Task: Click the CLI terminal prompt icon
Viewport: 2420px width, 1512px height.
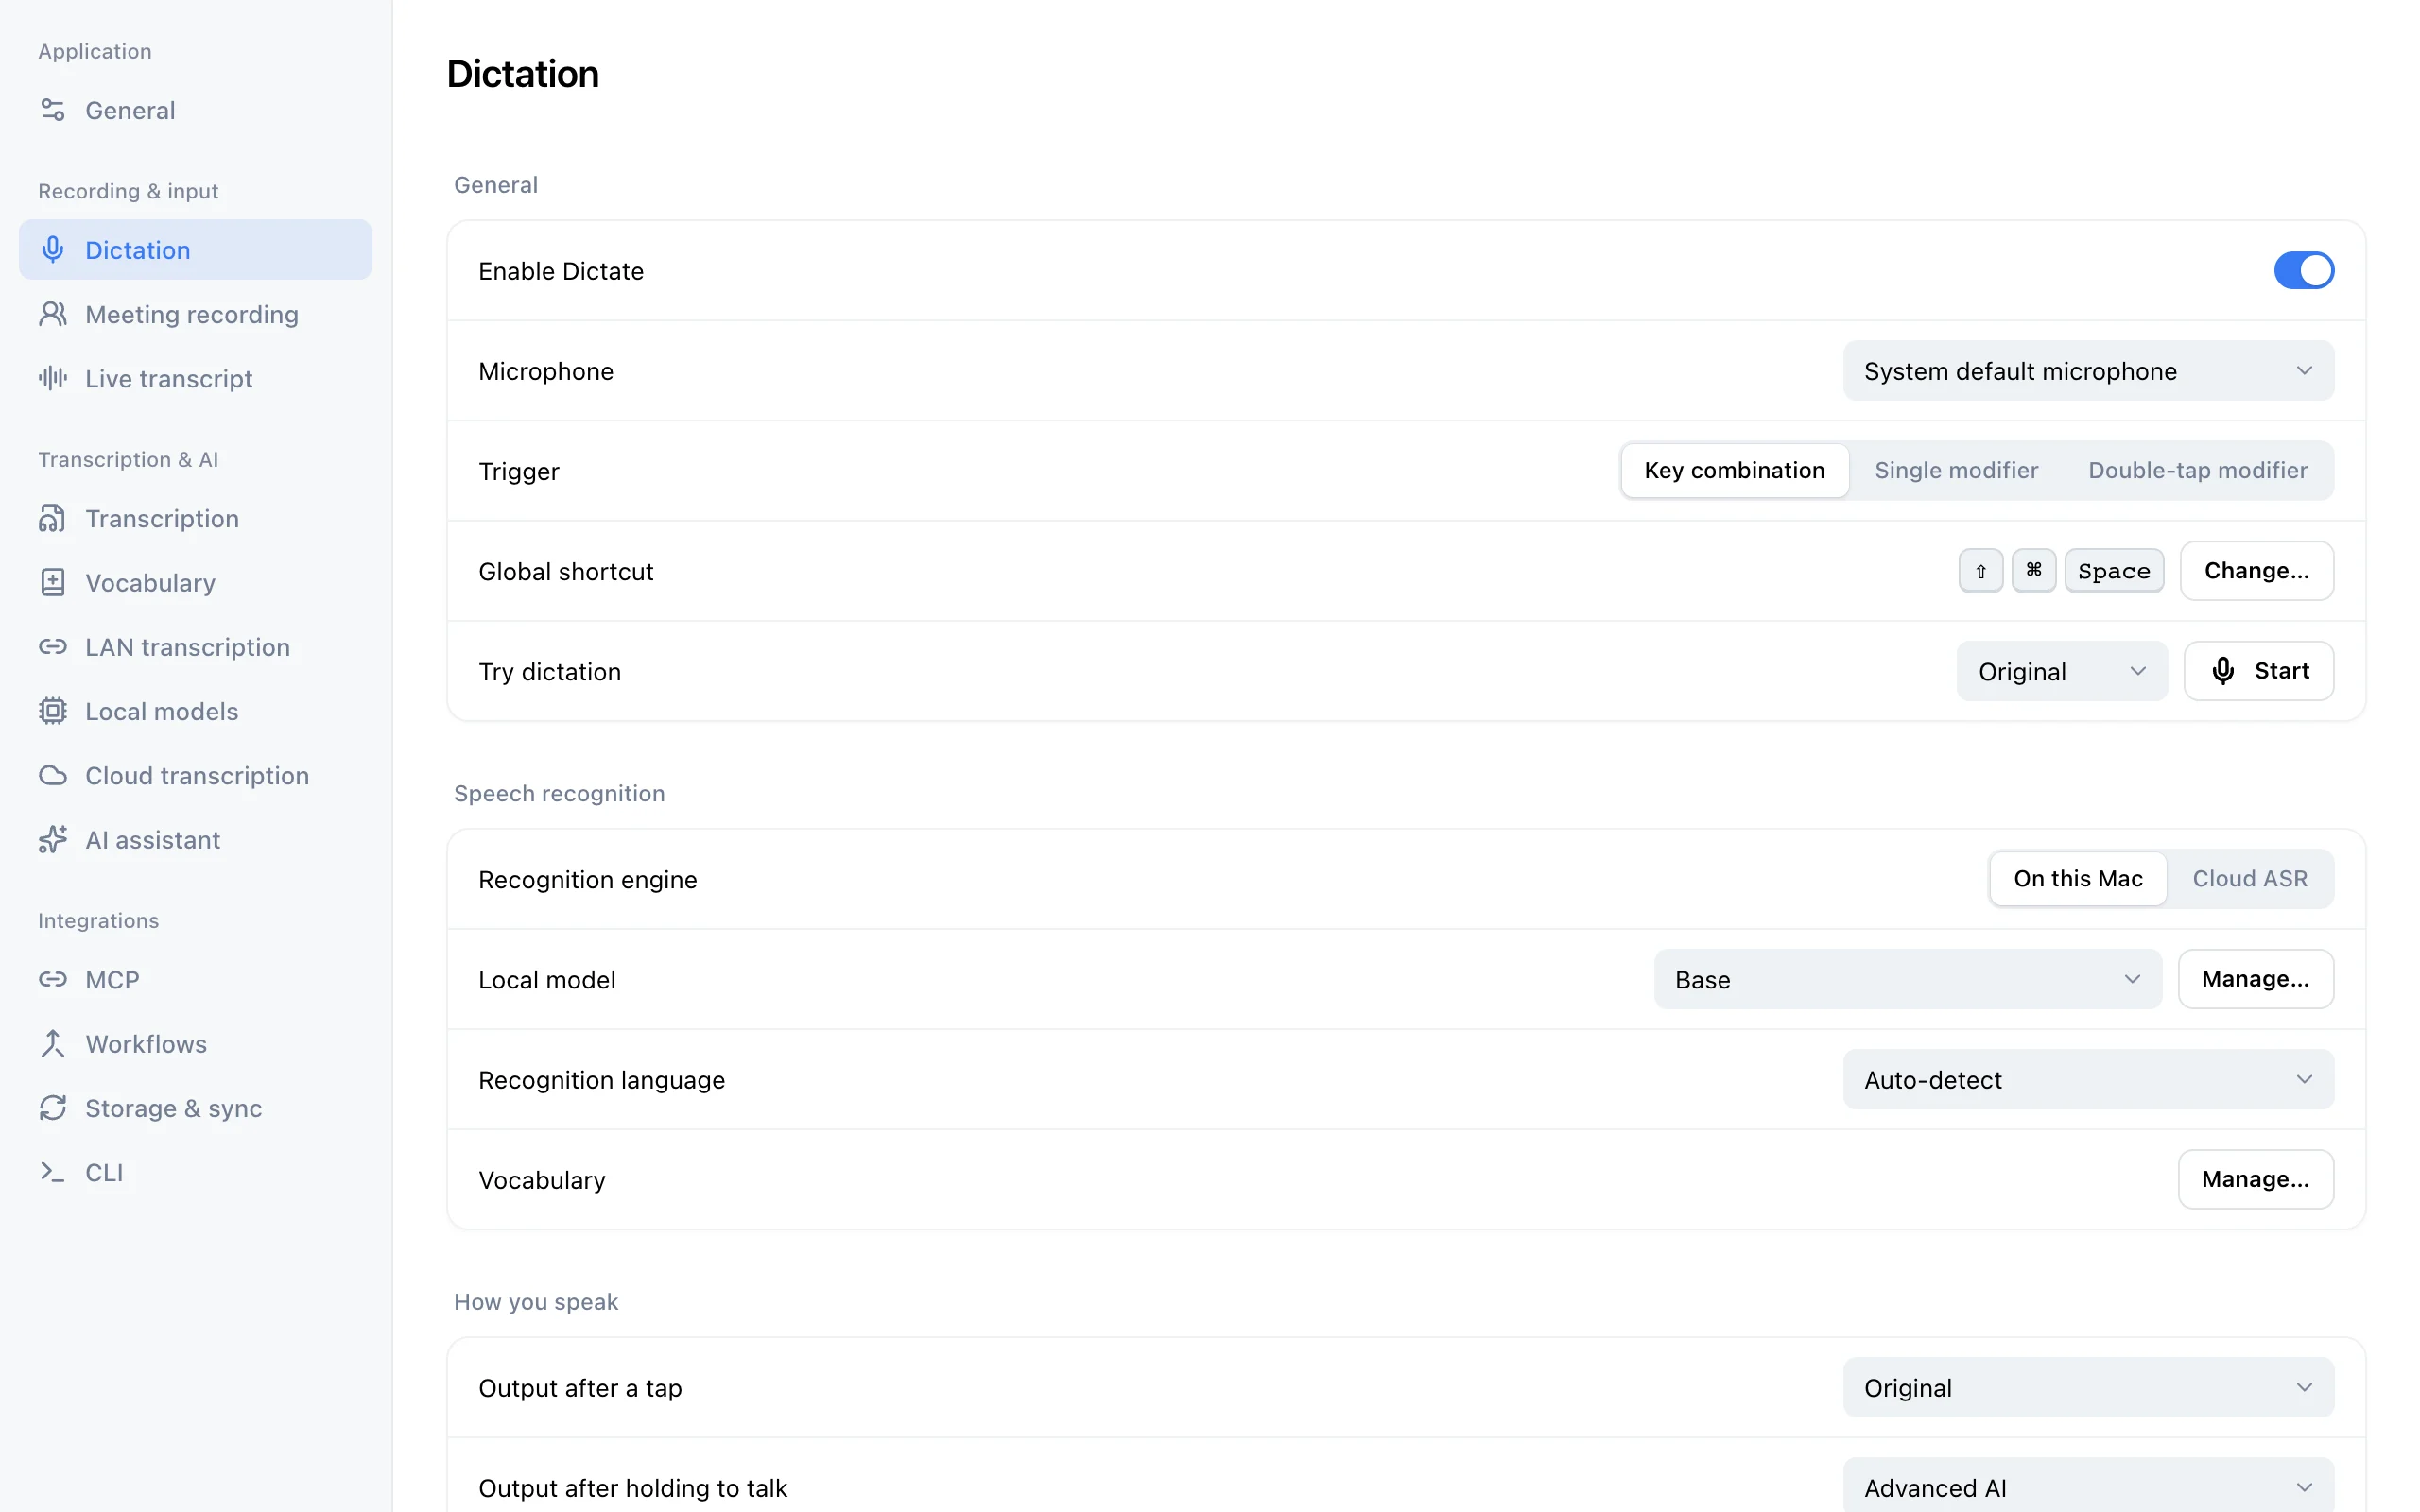Action: point(53,1172)
